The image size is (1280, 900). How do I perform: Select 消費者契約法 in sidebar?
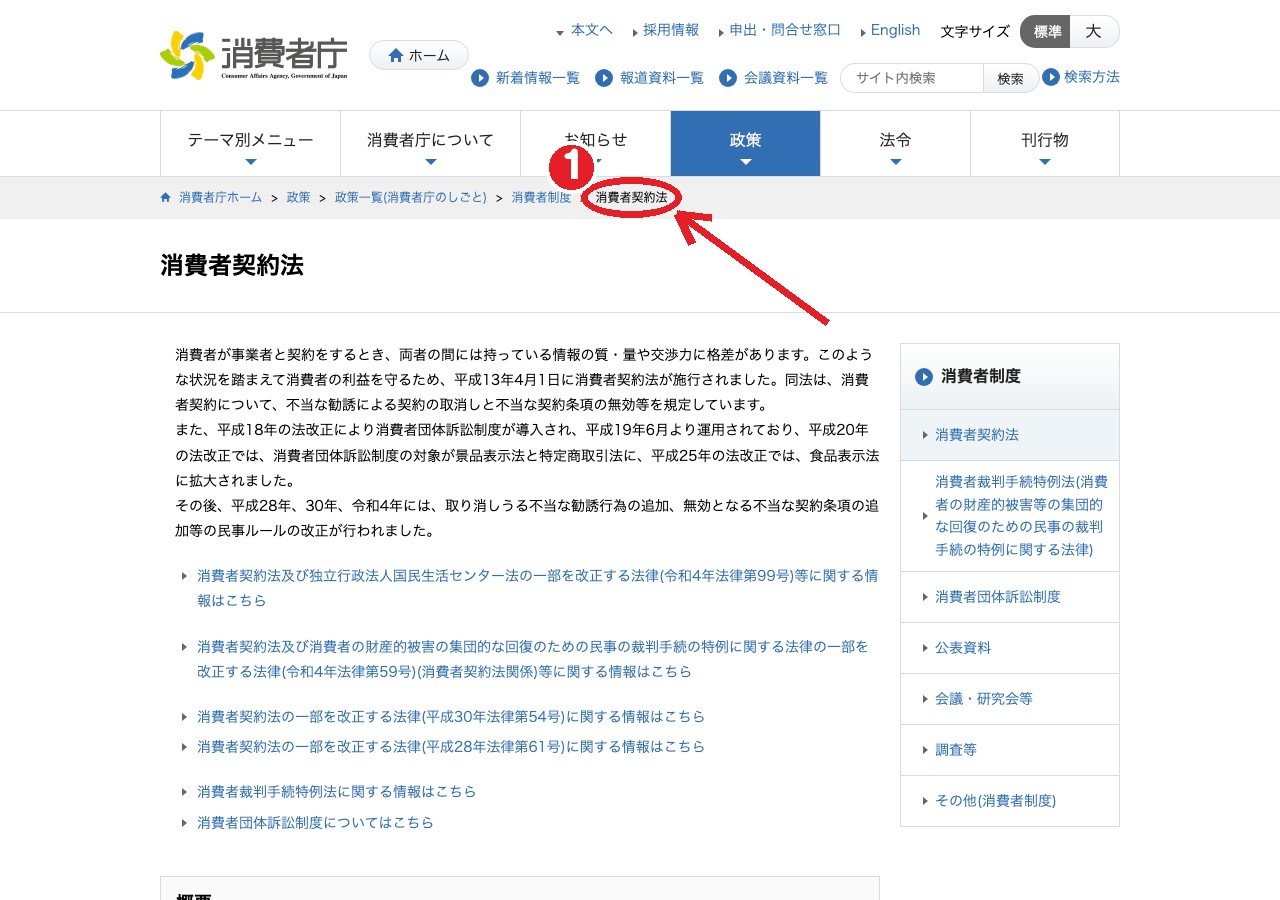pos(1010,435)
